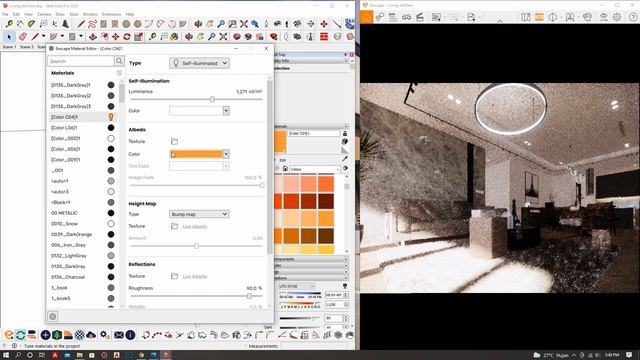Open the Edit menu

pos(16,14)
